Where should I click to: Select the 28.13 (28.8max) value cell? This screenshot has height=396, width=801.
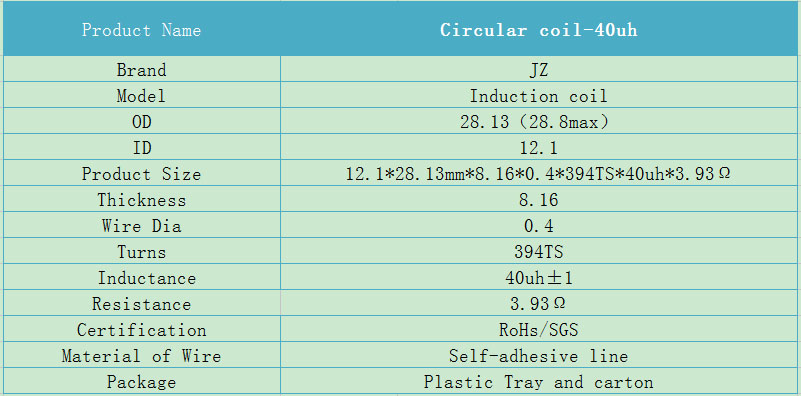(539, 122)
